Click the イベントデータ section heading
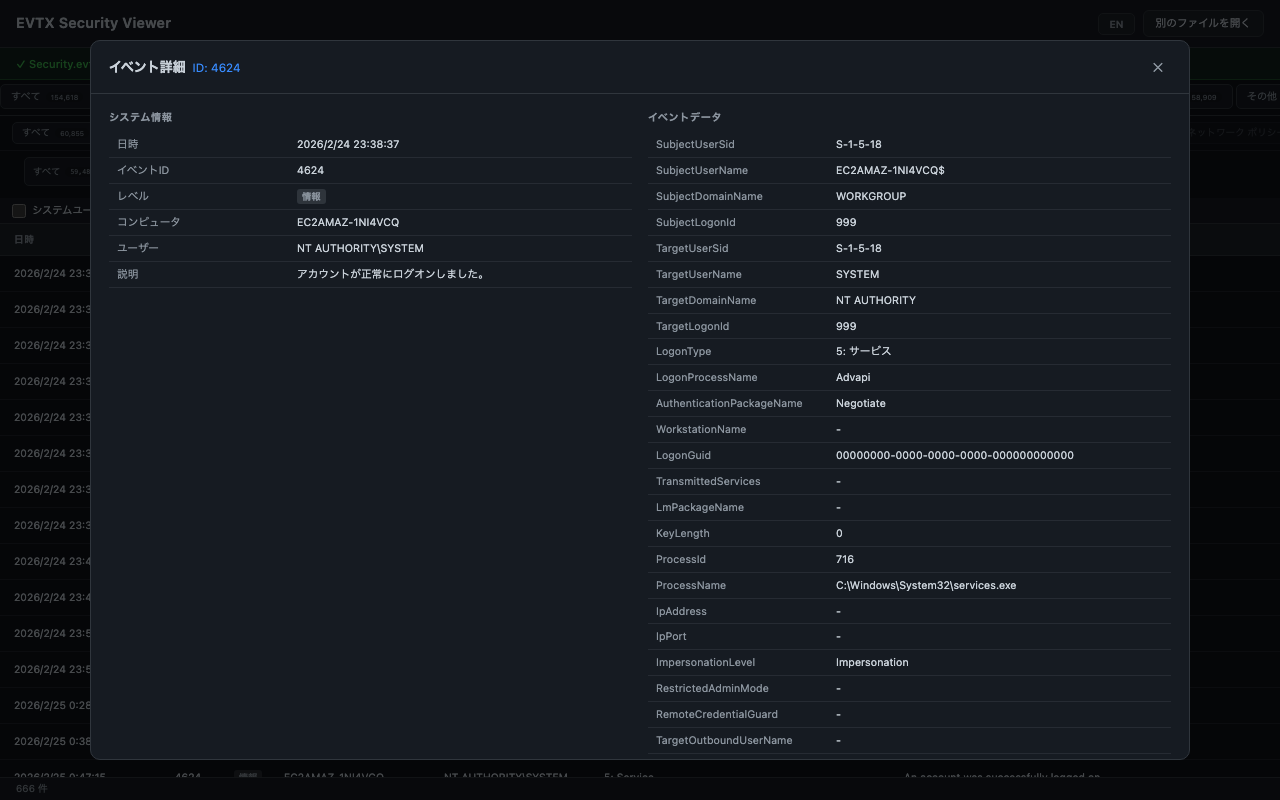Image resolution: width=1280 pixels, height=800 pixels. coord(684,117)
